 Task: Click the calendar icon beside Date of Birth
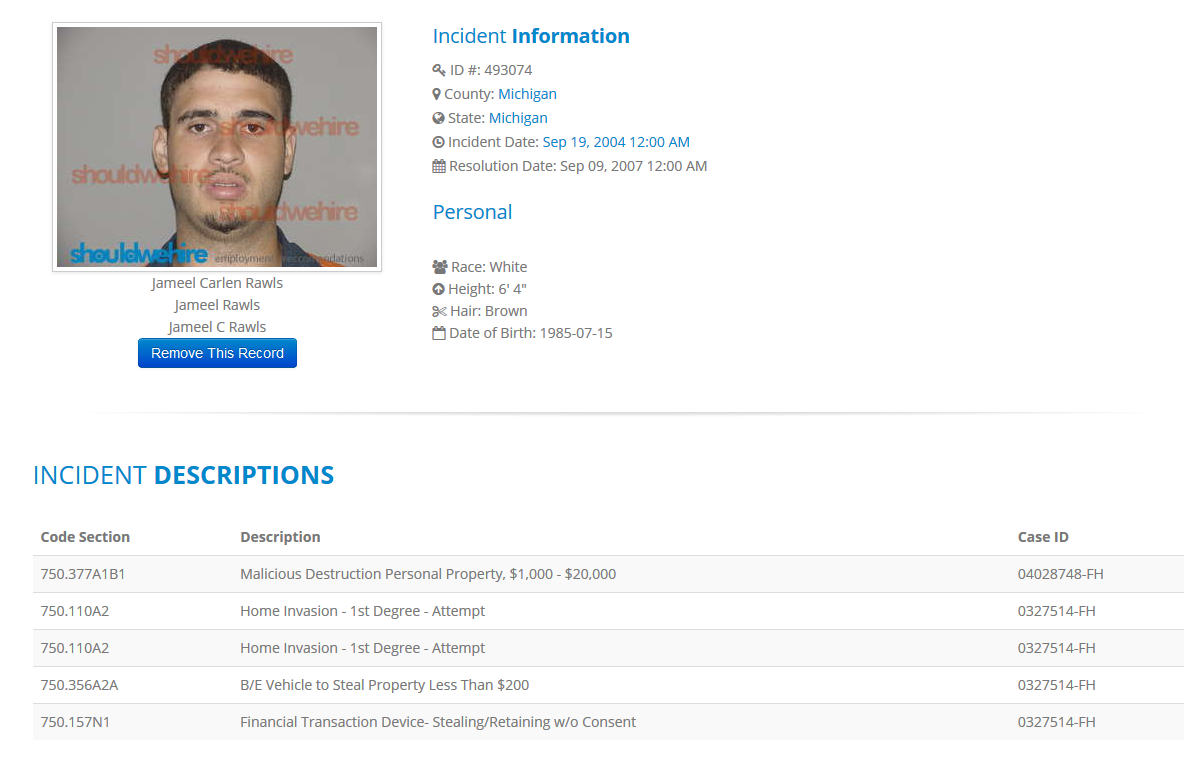coord(439,333)
